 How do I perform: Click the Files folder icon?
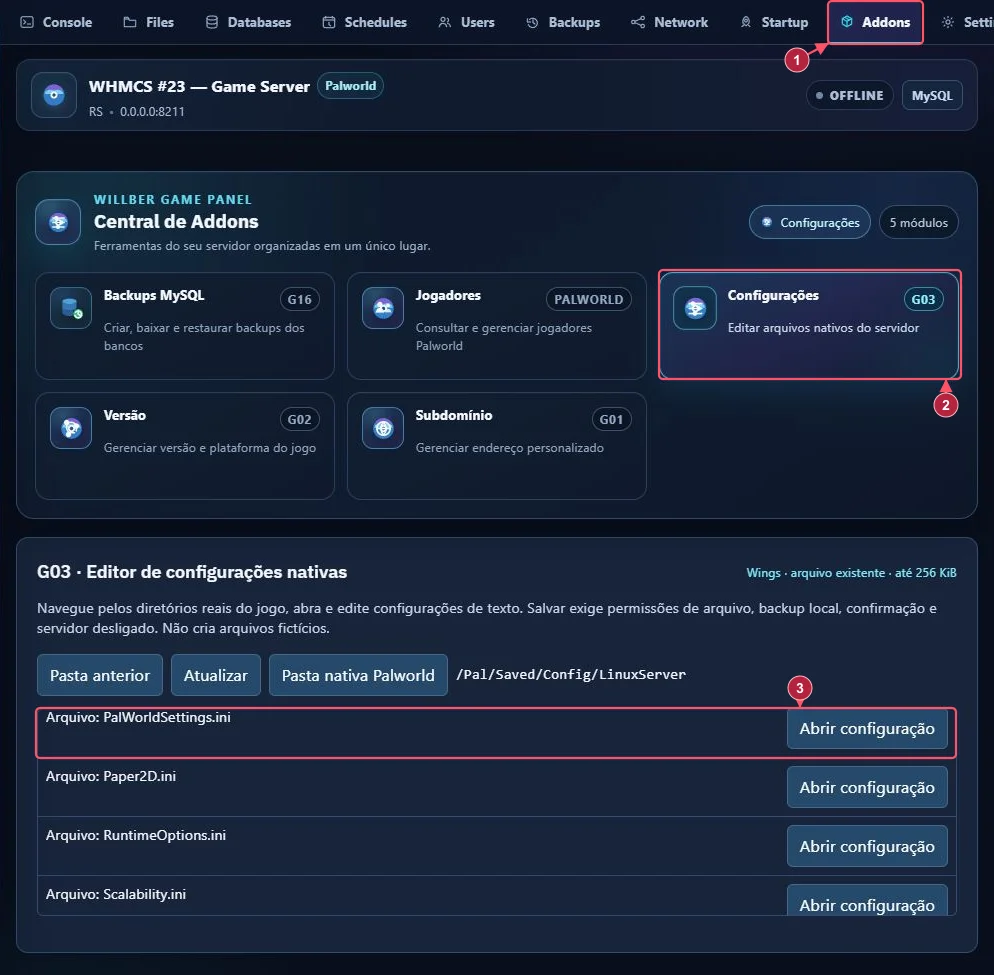click(x=130, y=22)
